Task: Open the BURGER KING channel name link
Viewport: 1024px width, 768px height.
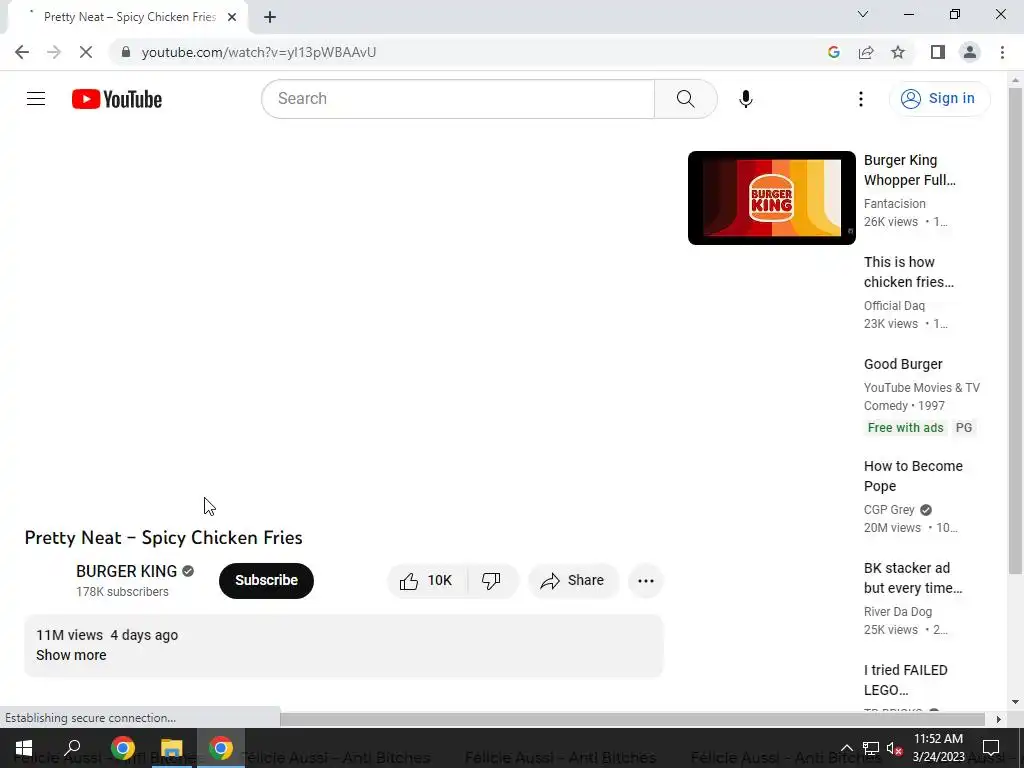Action: click(x=126, y=571)
